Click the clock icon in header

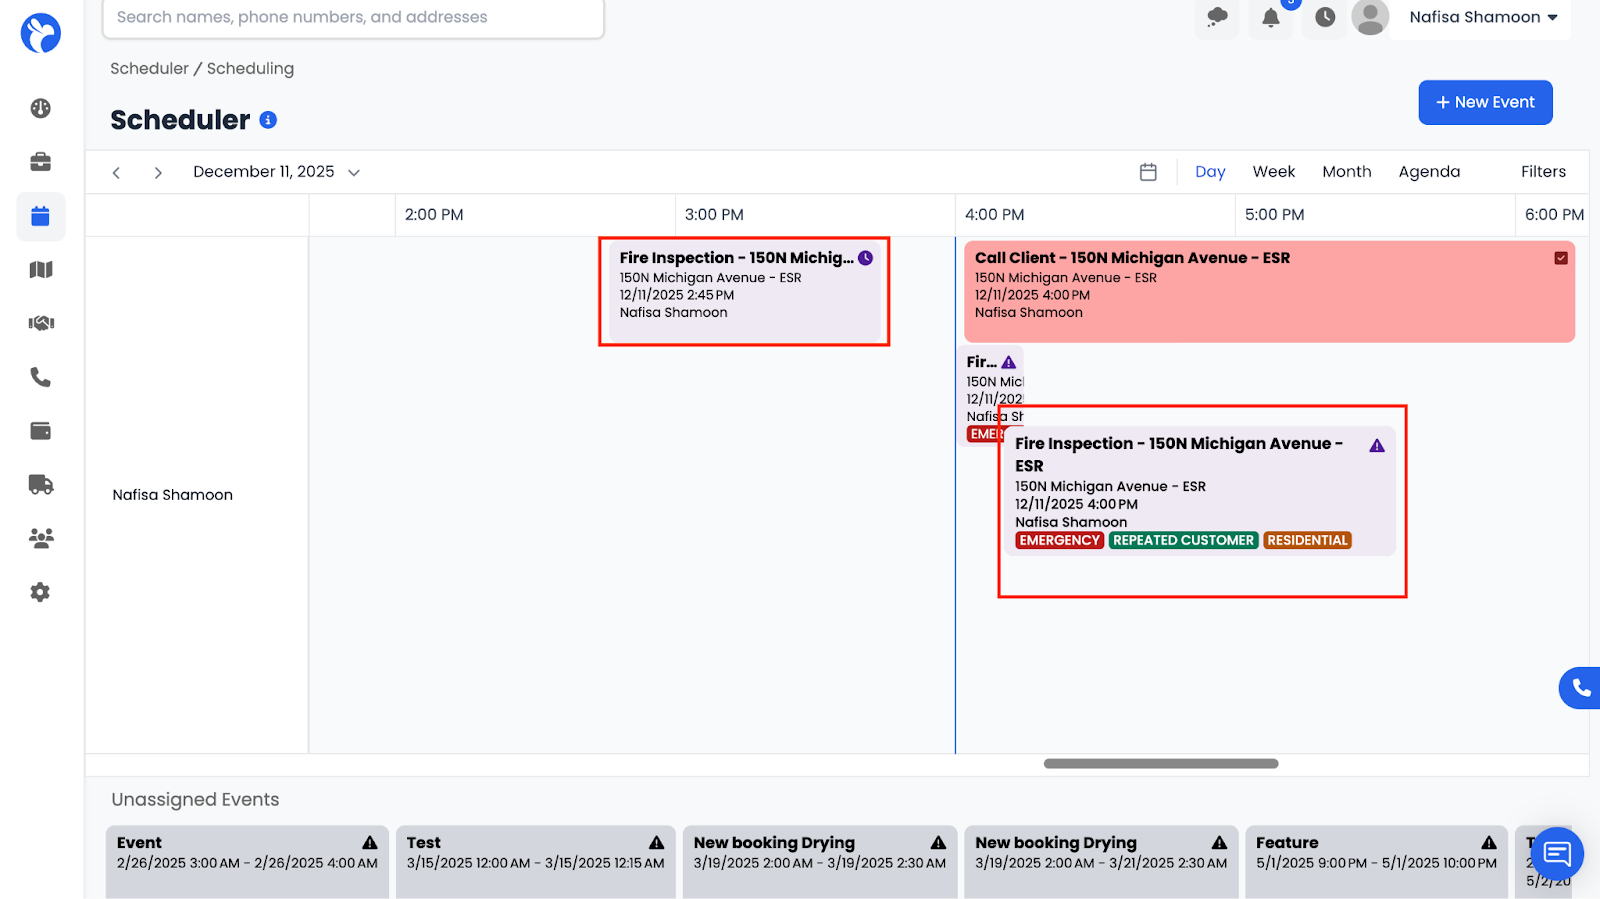(x=1325, y=17)
